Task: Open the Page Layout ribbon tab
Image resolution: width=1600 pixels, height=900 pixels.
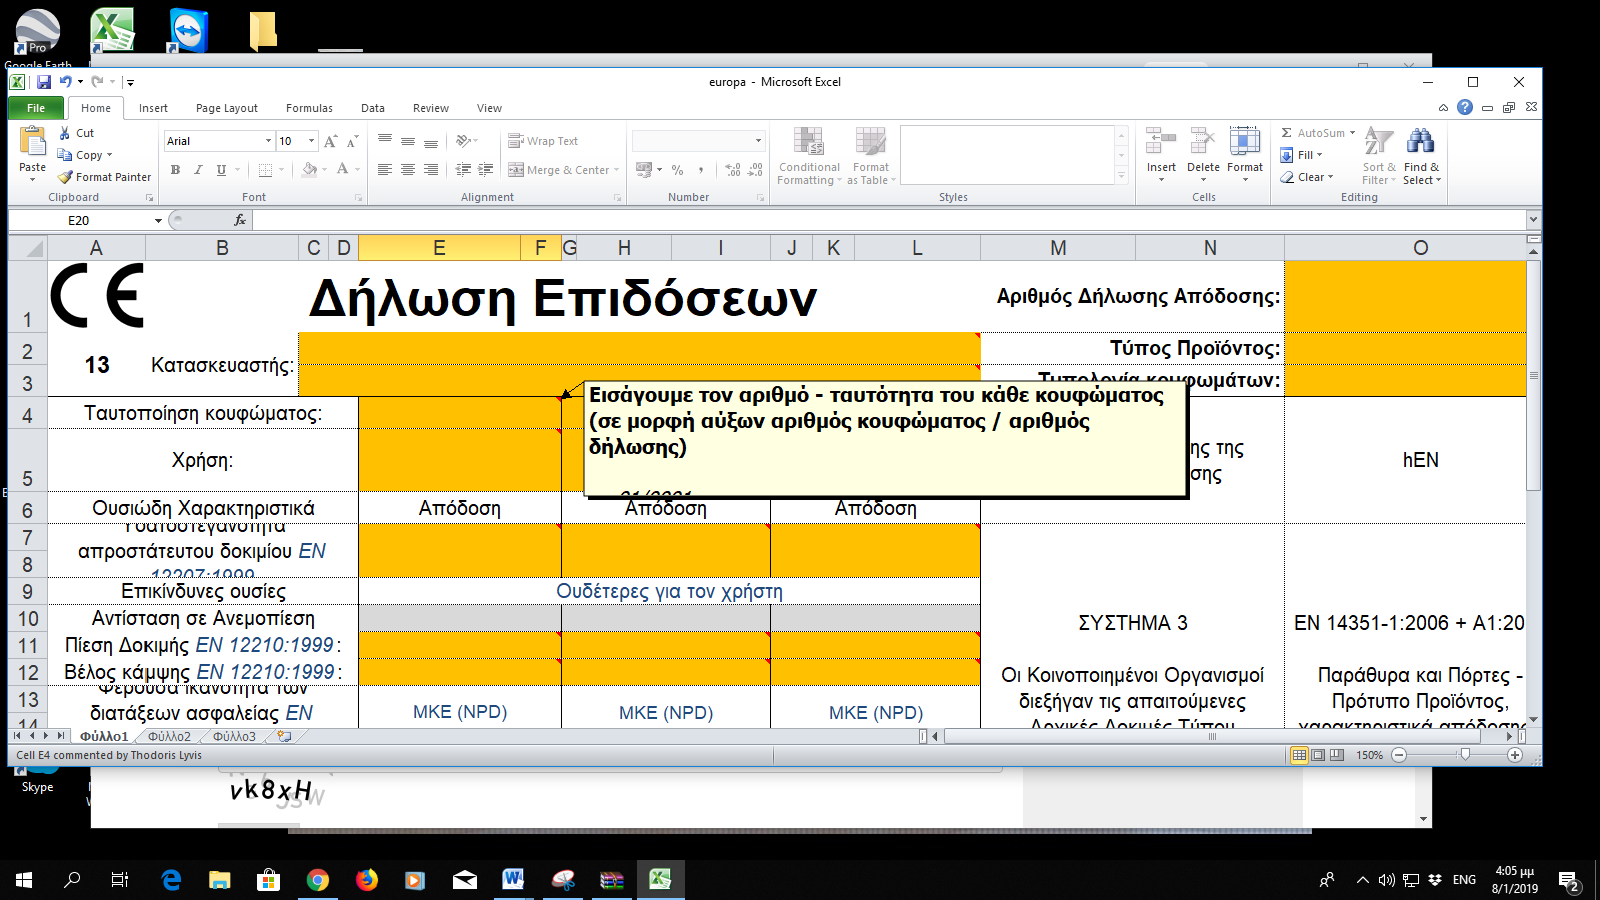Action: (226, 108)
